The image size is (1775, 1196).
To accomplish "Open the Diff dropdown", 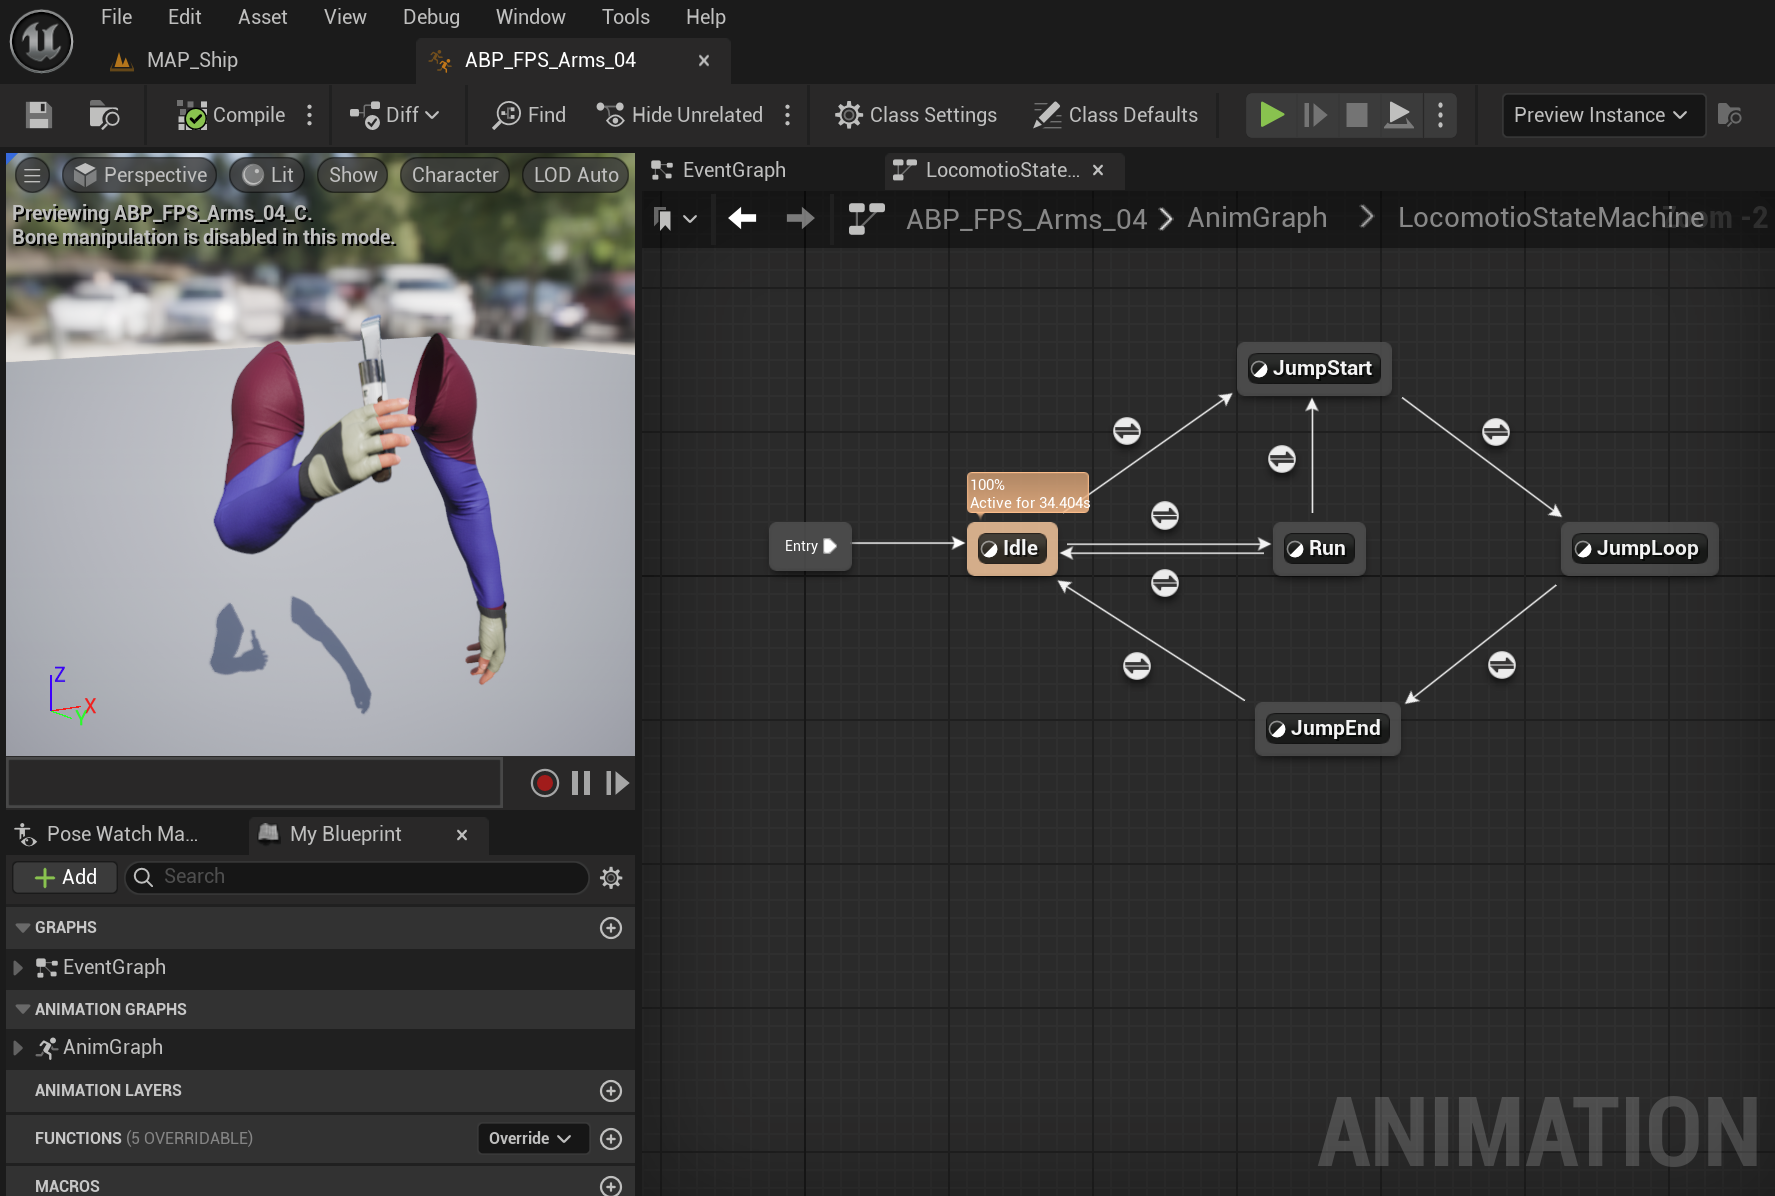I will tap(395, 115).
